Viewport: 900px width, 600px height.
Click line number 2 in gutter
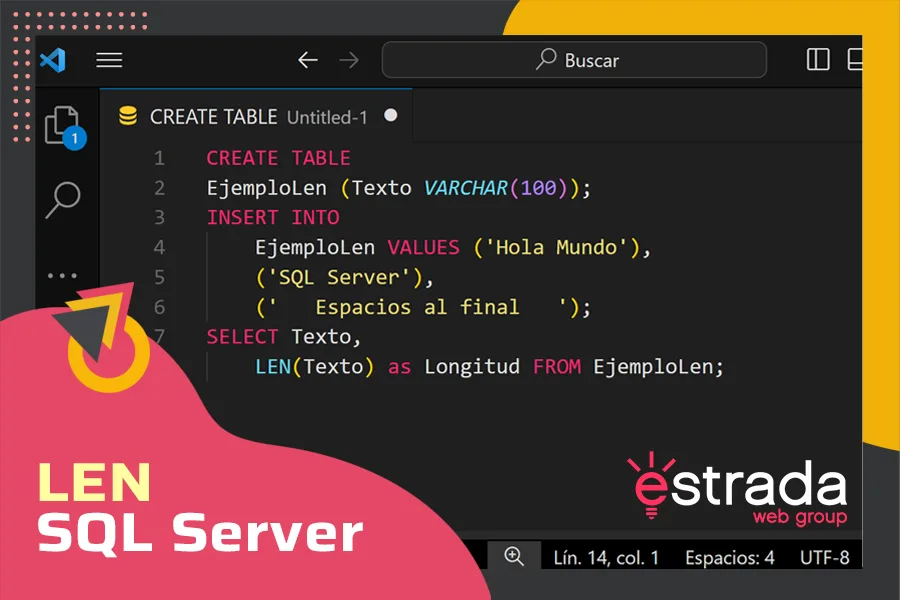click(159, 188)
